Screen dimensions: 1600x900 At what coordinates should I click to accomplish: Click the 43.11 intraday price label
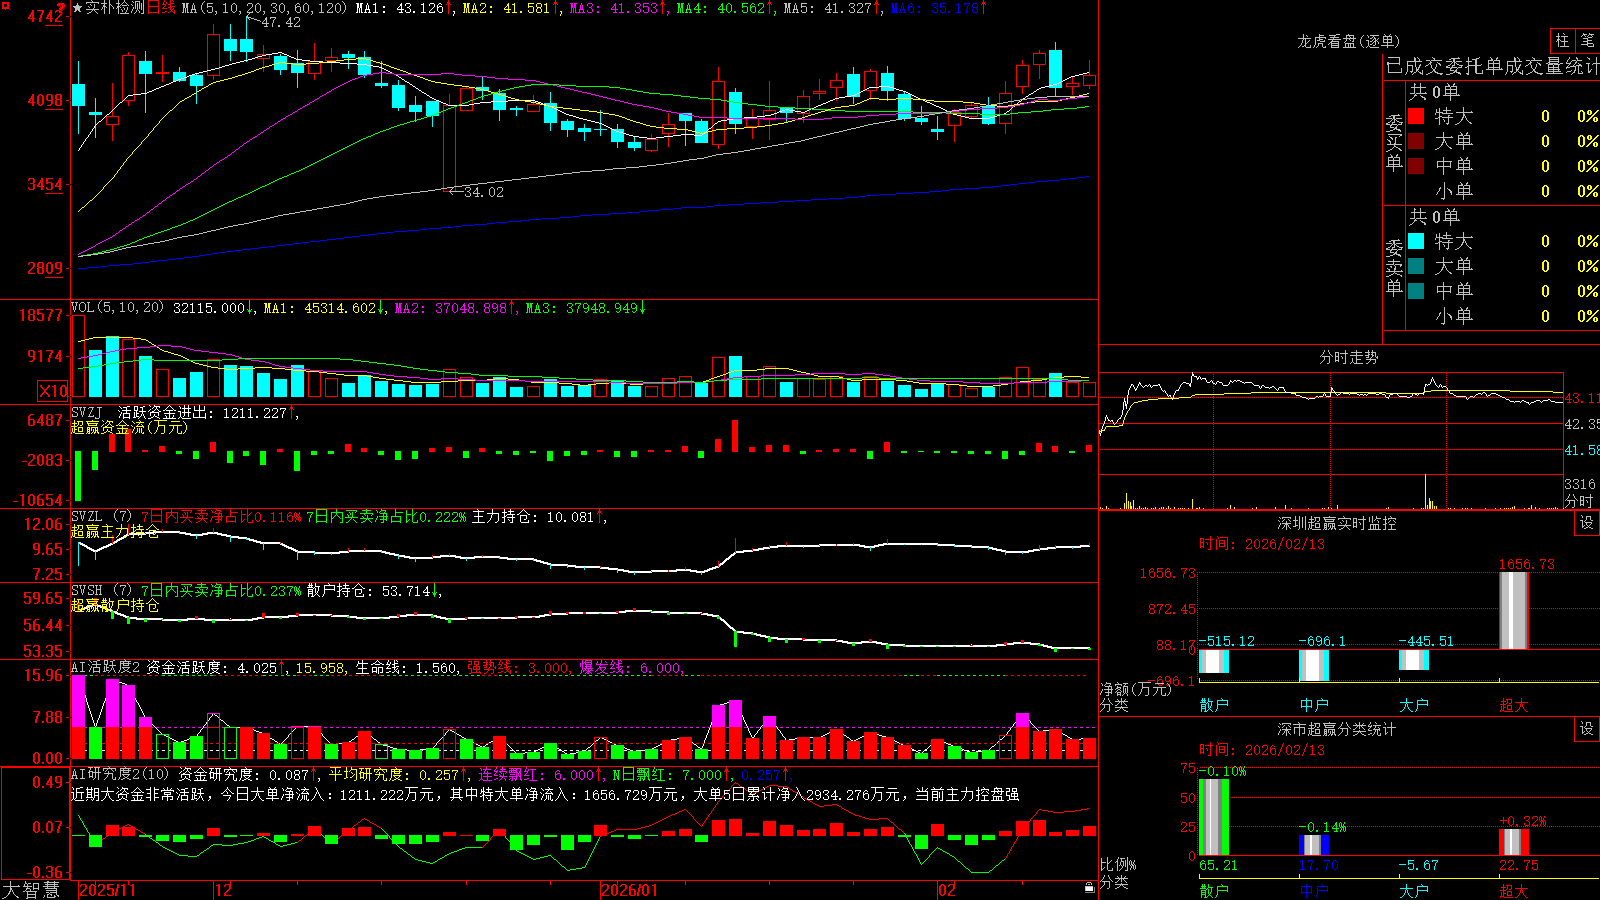point(1581,398)
